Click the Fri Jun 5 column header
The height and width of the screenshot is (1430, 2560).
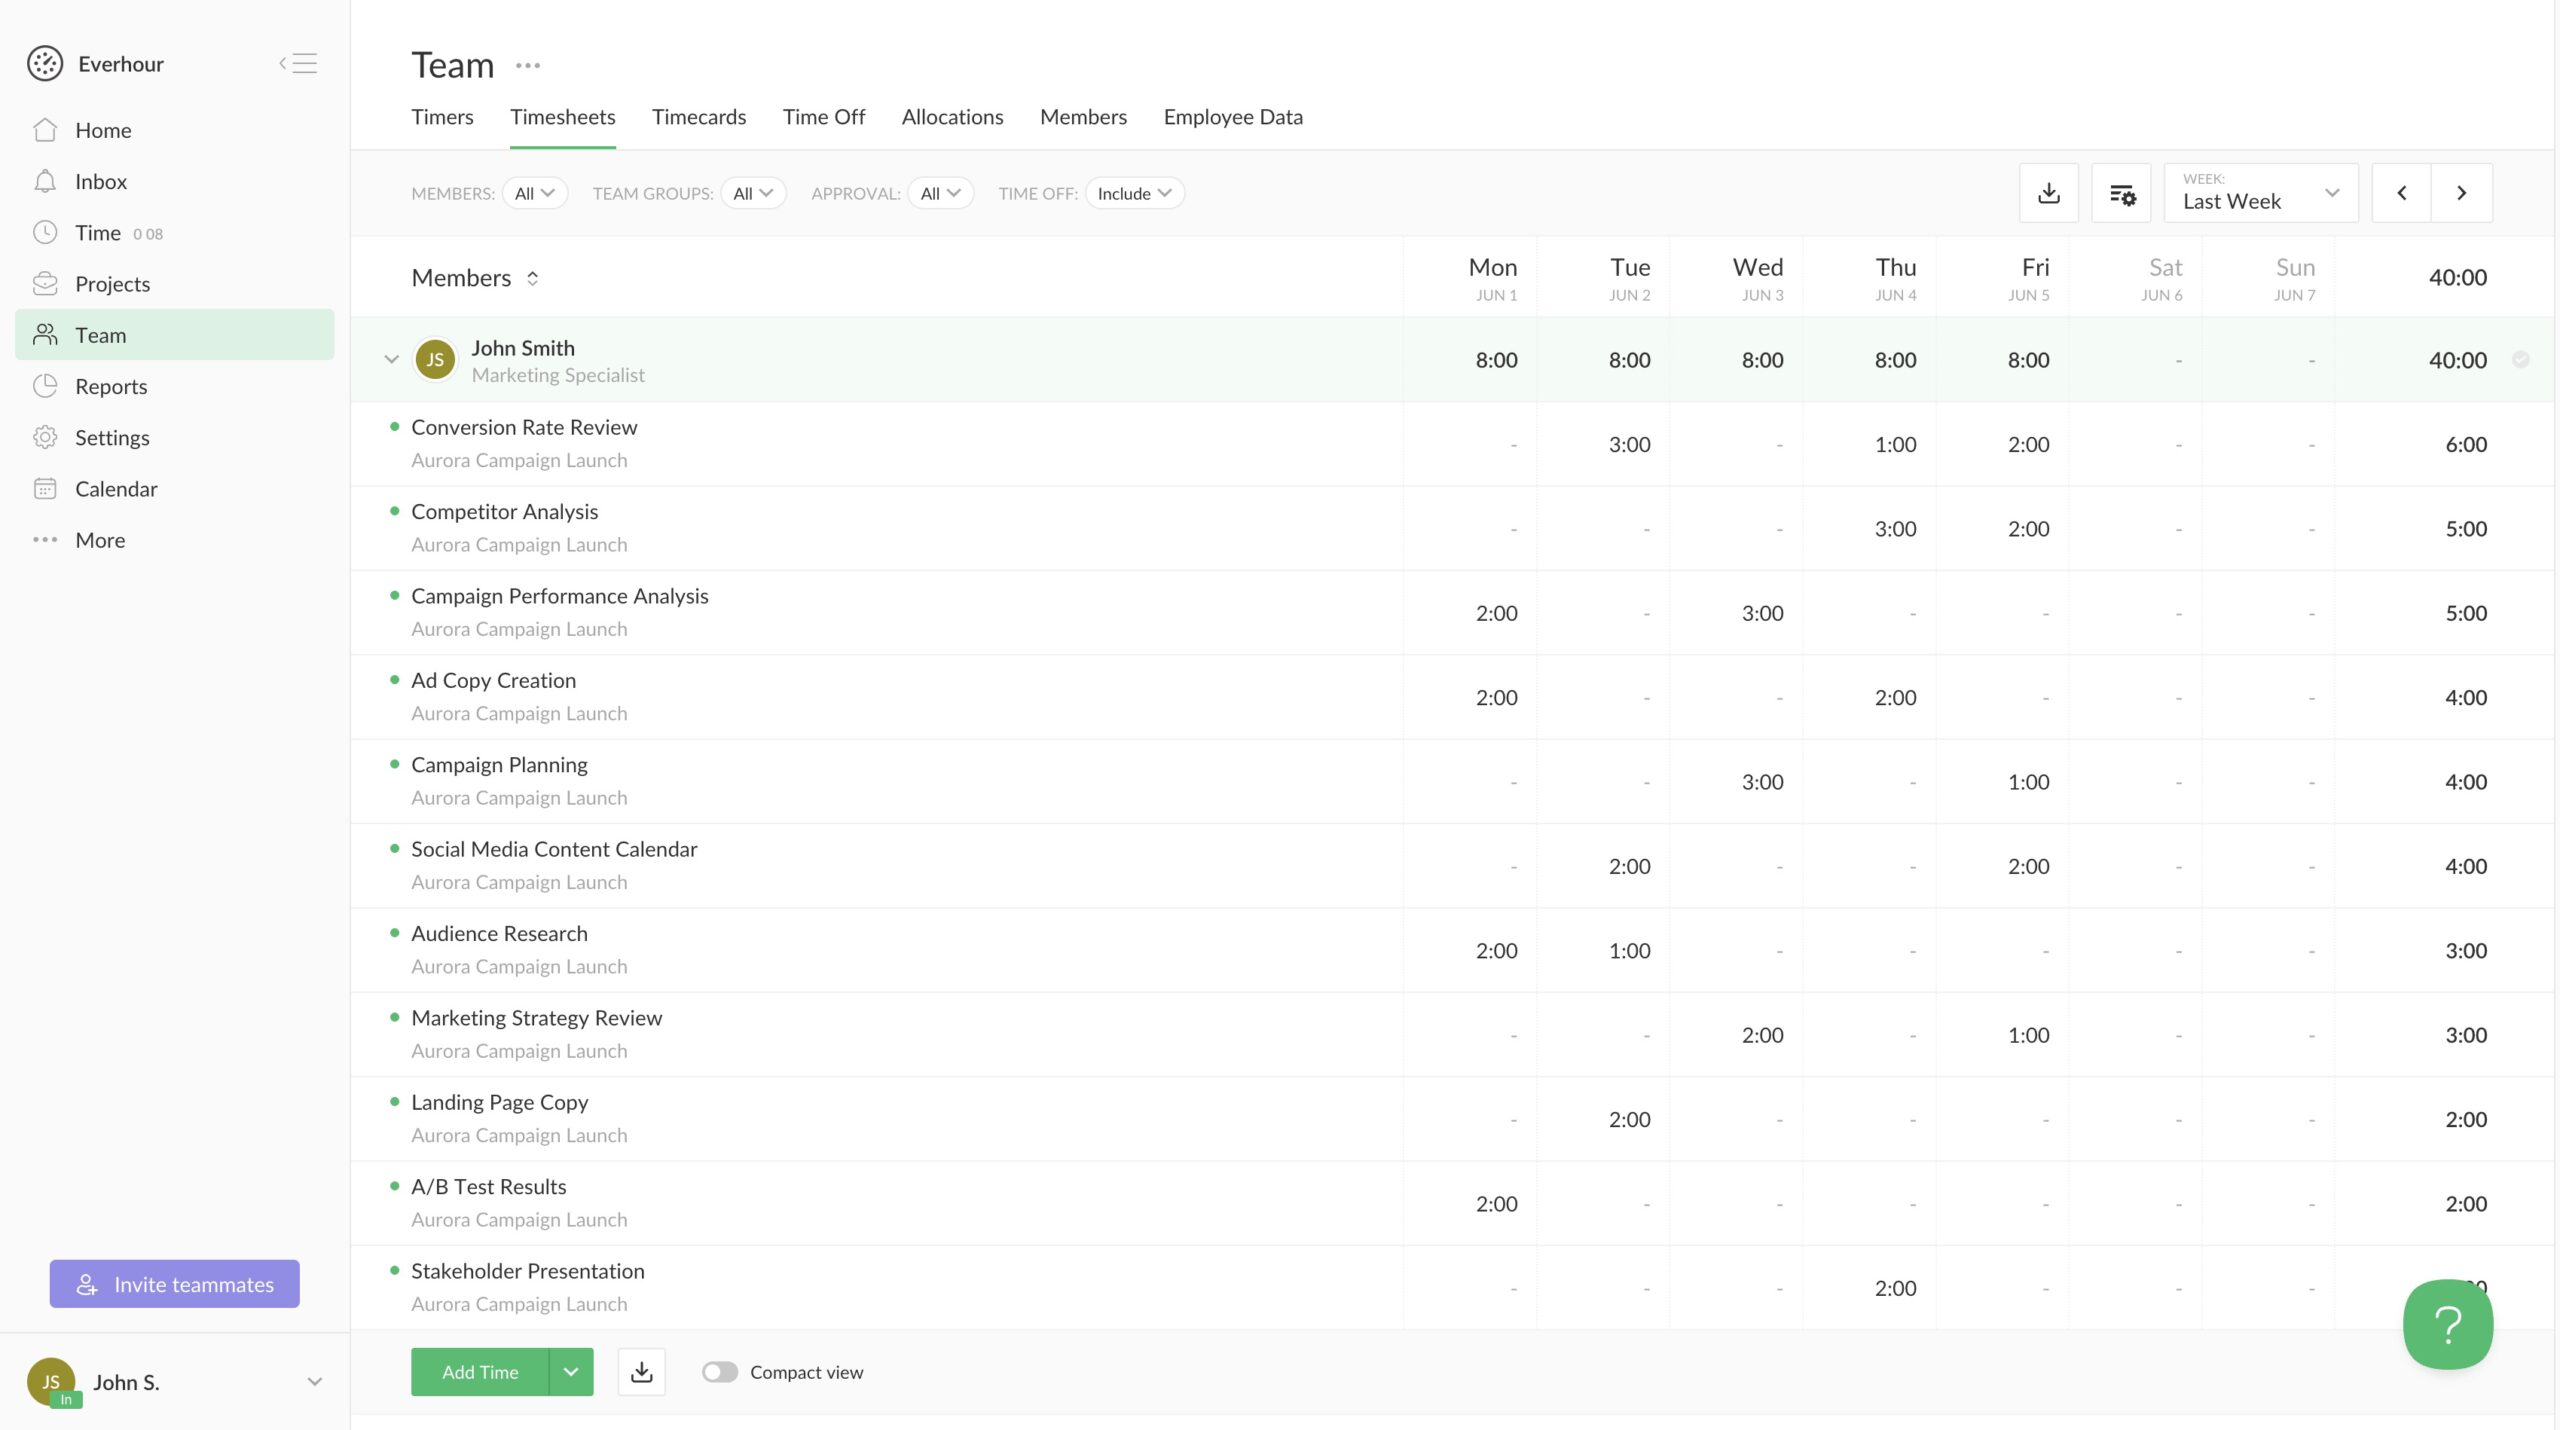click(x=2029, y=278)
